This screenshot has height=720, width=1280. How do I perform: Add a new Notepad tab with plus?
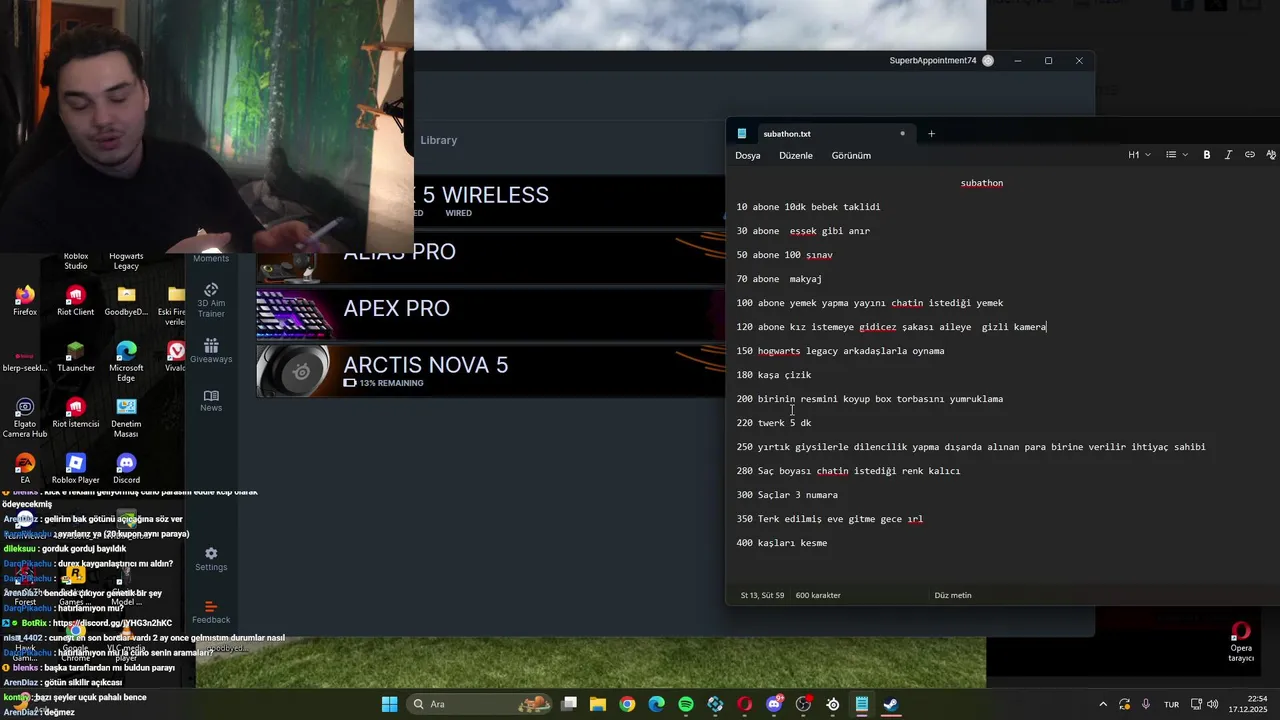point(931,133)
